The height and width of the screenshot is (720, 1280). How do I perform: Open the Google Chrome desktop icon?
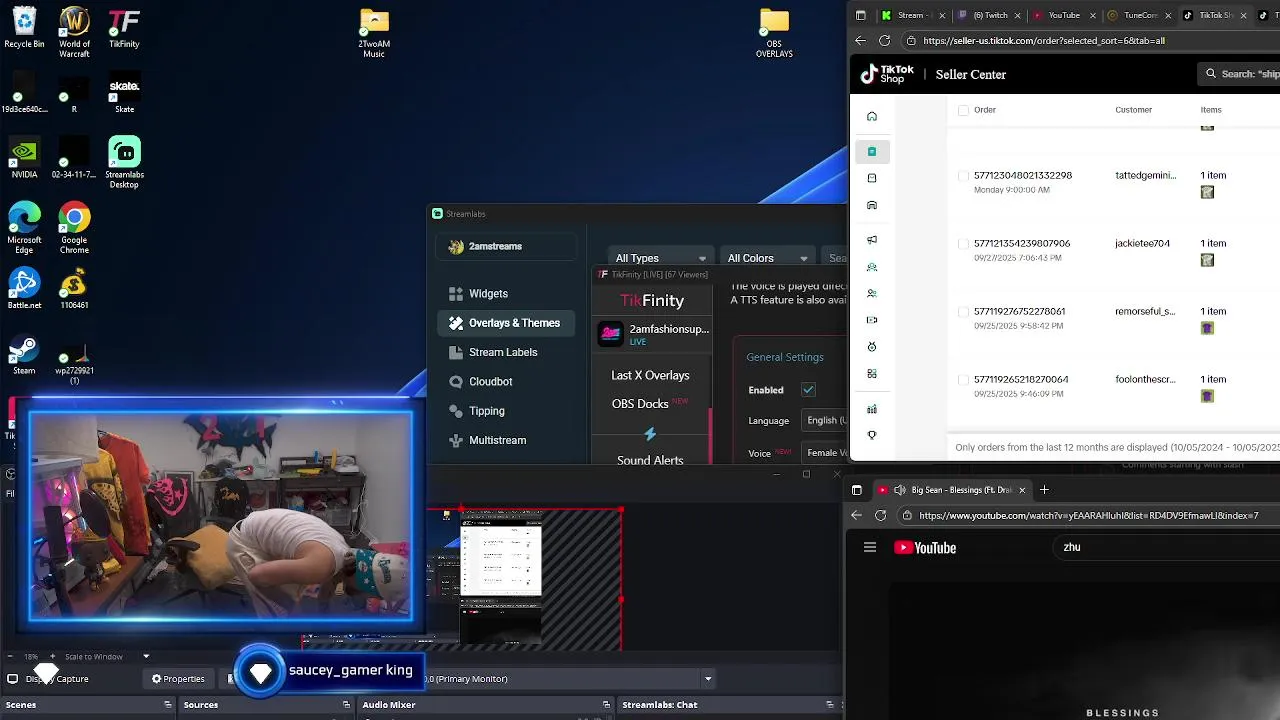74,227
